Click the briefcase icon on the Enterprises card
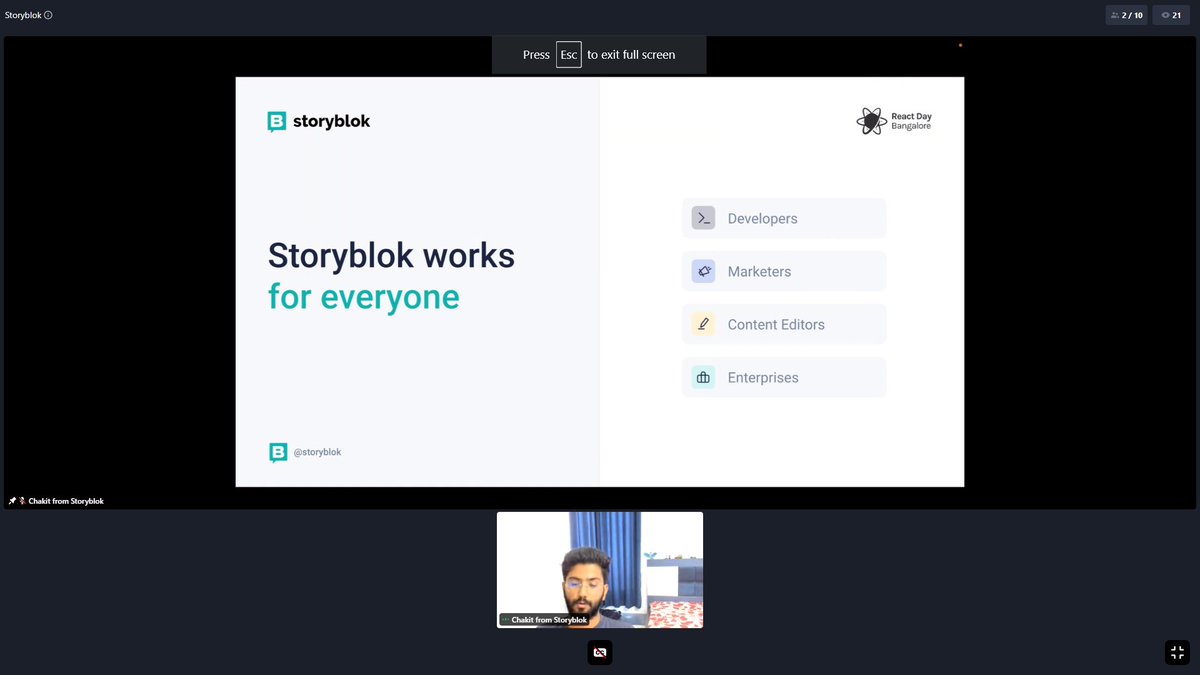The image size is (1200, 675). [x=703, y=377]
